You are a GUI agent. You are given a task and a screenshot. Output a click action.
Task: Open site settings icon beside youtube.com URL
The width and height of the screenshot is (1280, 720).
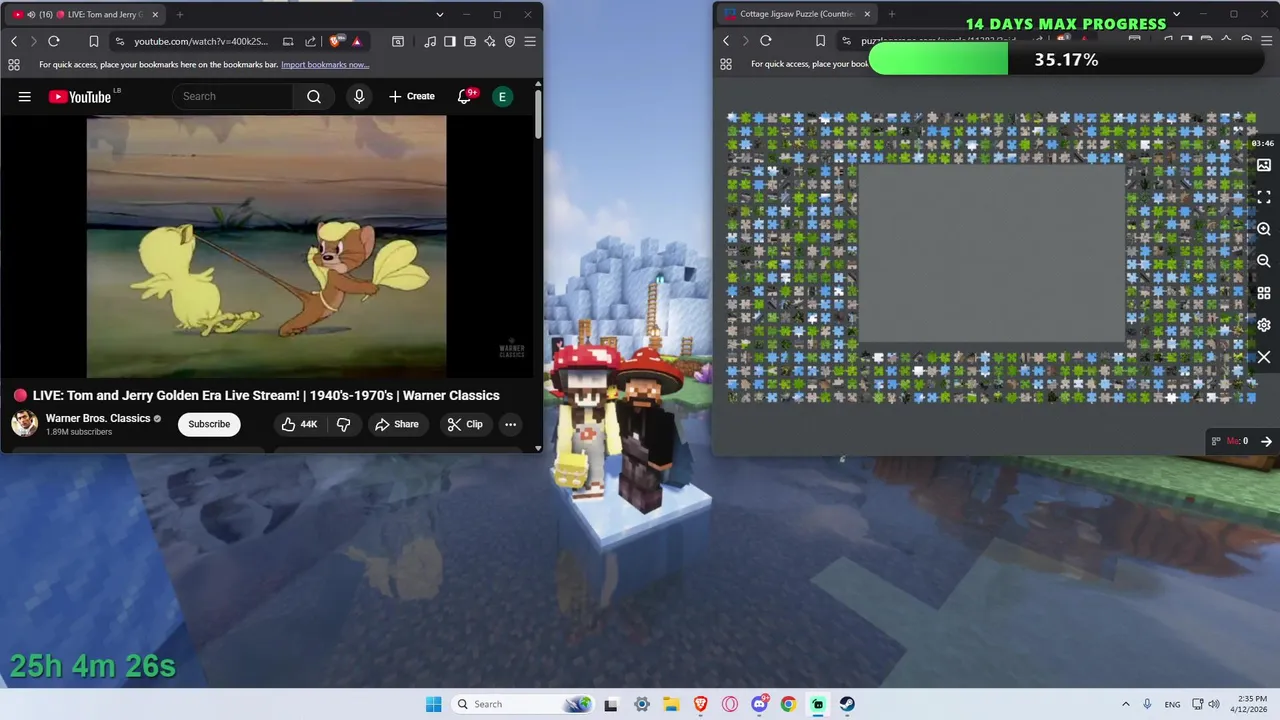[x=120, y=41]
